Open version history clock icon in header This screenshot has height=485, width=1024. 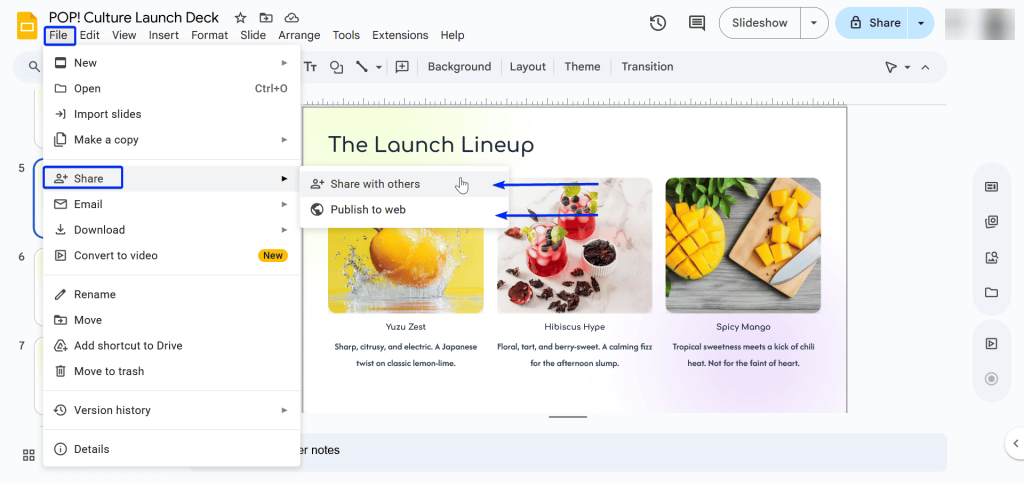click(x=657, y=23)
